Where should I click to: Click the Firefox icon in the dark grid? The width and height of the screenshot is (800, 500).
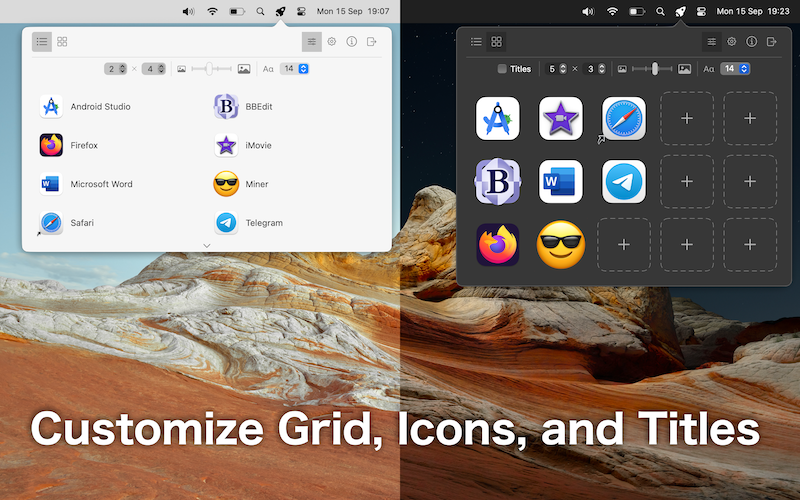[497, 245]
